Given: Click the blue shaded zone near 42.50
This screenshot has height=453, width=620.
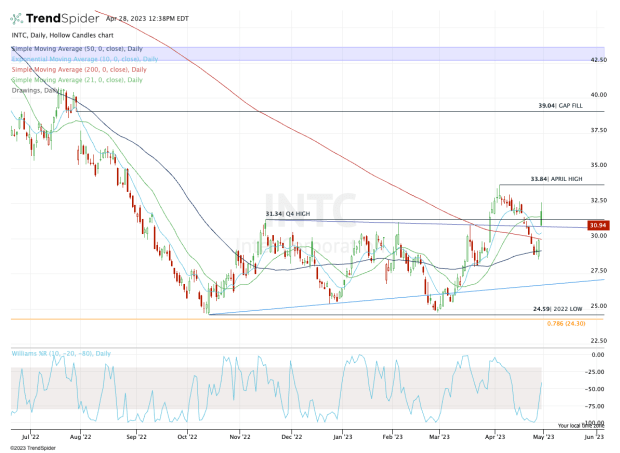Looking at the screenshot, I should click(x=300, y=53).
